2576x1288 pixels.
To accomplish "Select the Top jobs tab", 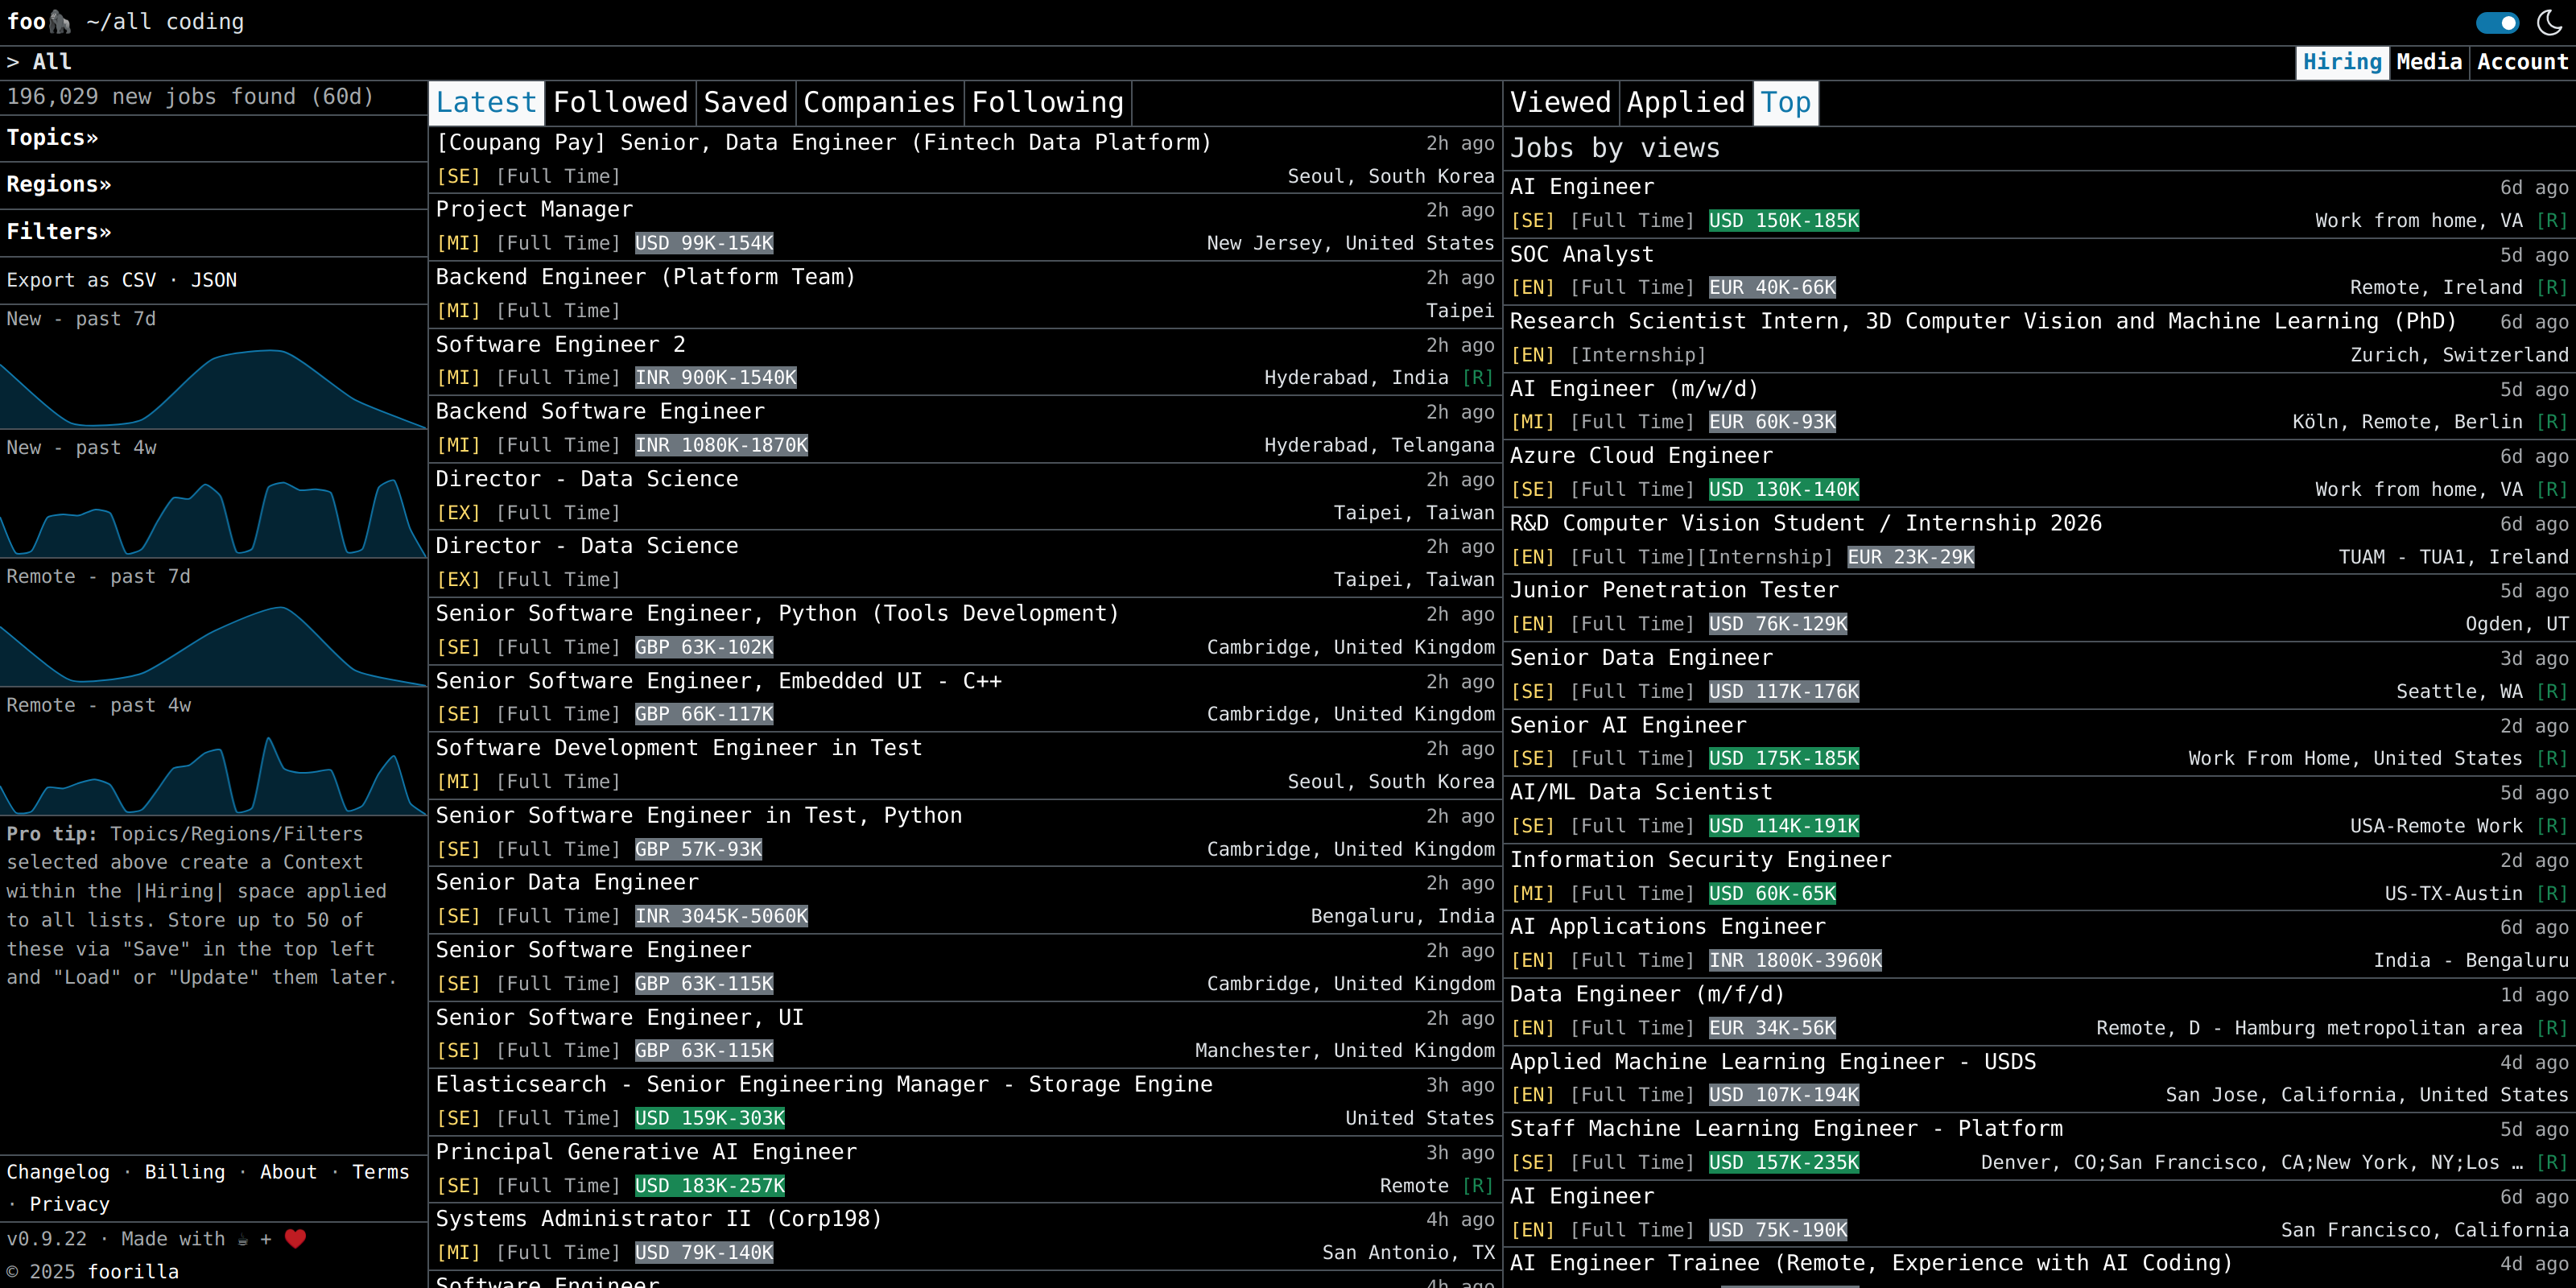I will pyautogui.click(x=1785, y=102).
